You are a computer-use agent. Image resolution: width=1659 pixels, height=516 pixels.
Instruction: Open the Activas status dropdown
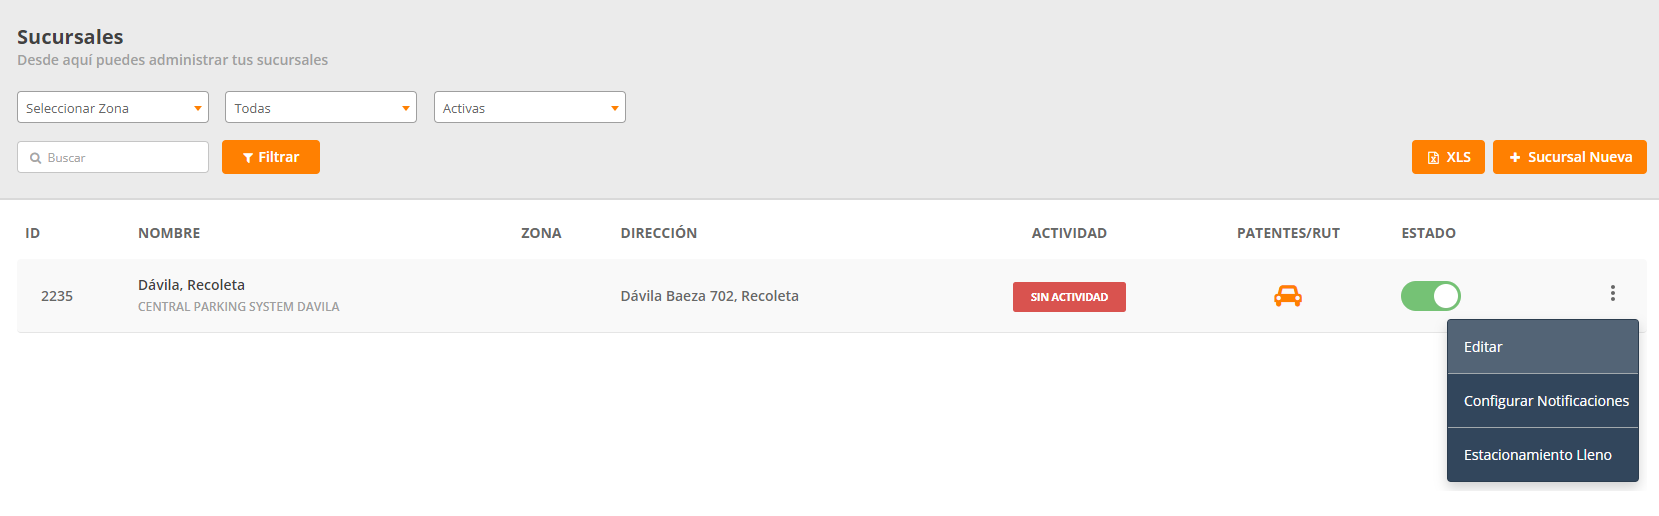tap(529, 108)
